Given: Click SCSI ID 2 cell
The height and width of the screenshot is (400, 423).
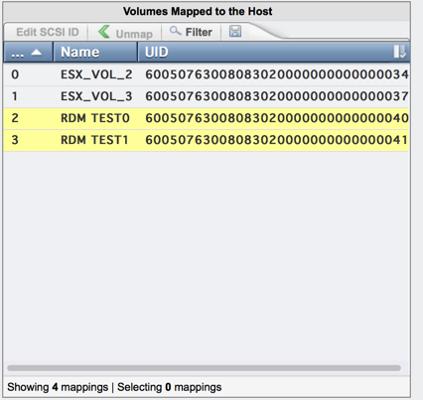Looking at the screenshot, I should (15, 118).
